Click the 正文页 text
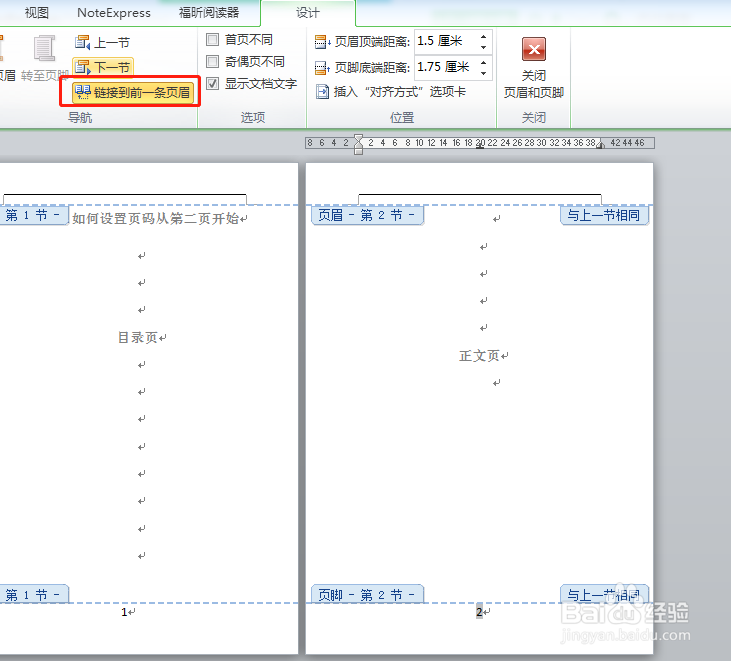The image size is (731, 661). 479,356
